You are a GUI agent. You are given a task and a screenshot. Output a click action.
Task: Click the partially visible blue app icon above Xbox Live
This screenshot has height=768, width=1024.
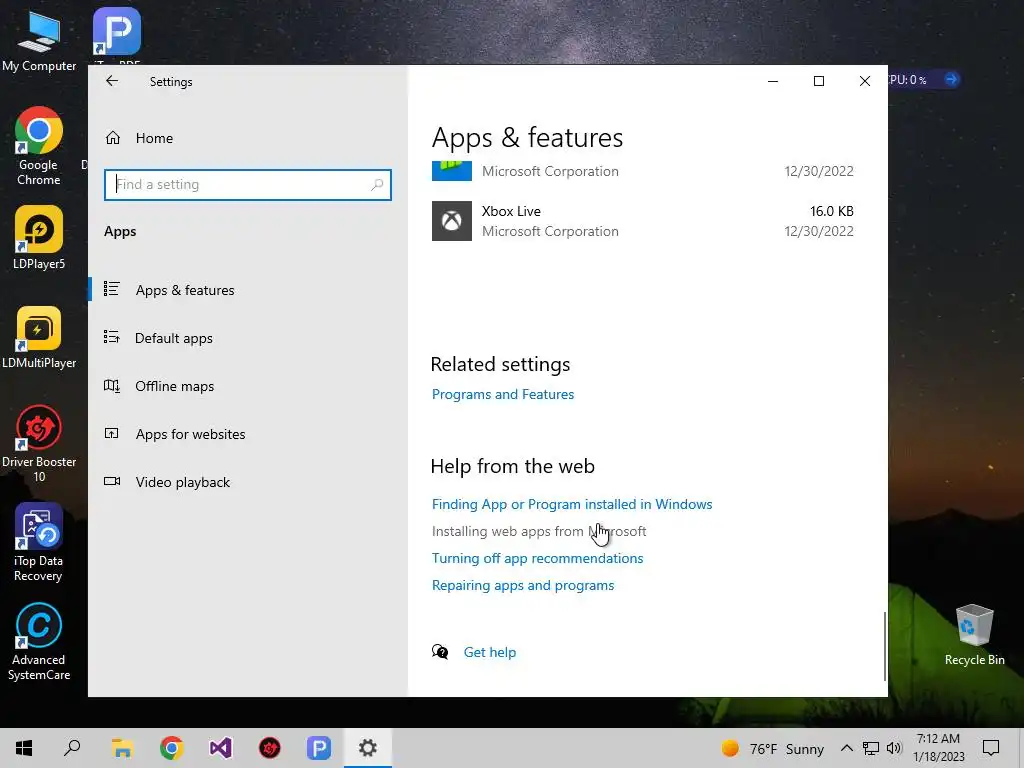452,170
